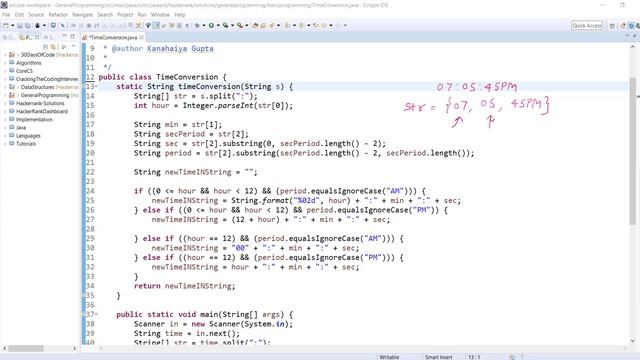Click the Quick Access search field
Image resolution: width=640 pixels, height=360 pixels.
click(587, 25)
